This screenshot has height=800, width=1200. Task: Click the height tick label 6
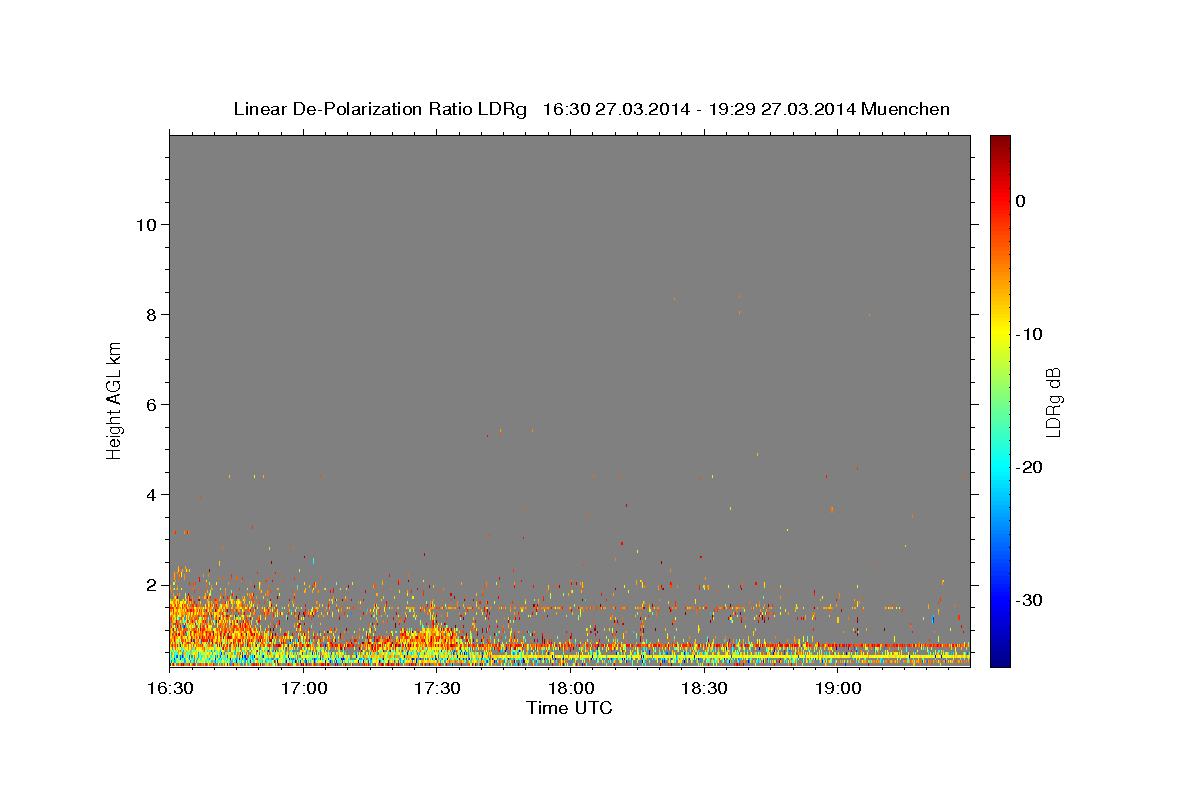click(x=152, y=404)
